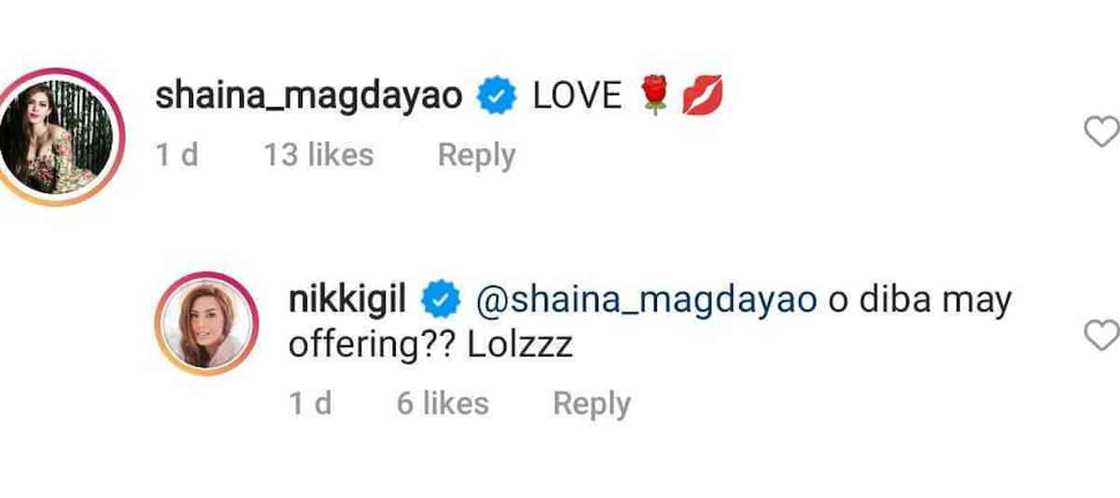Select the LOVE comment text
The width and height of the screenshot is (1120, 498).
[578, 97]
